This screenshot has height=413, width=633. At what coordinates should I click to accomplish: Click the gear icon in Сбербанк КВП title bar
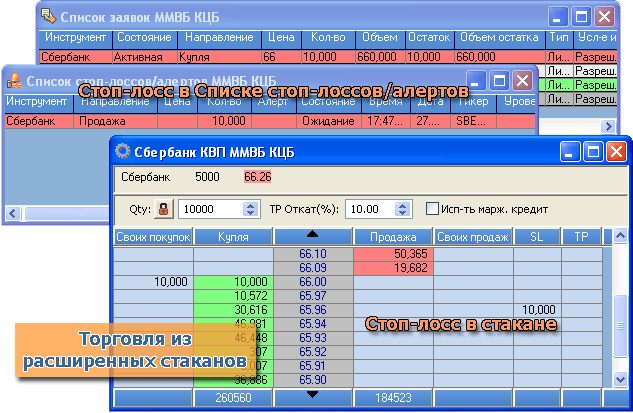tap(123, 151)
